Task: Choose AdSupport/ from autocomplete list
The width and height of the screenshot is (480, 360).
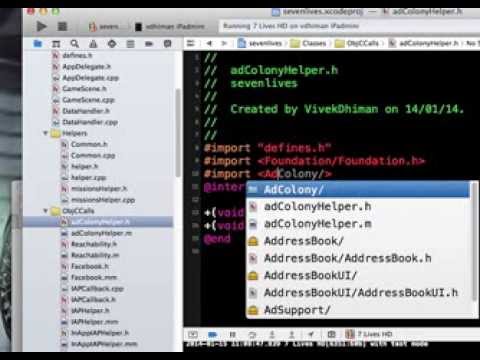Action: click(358, 310)
